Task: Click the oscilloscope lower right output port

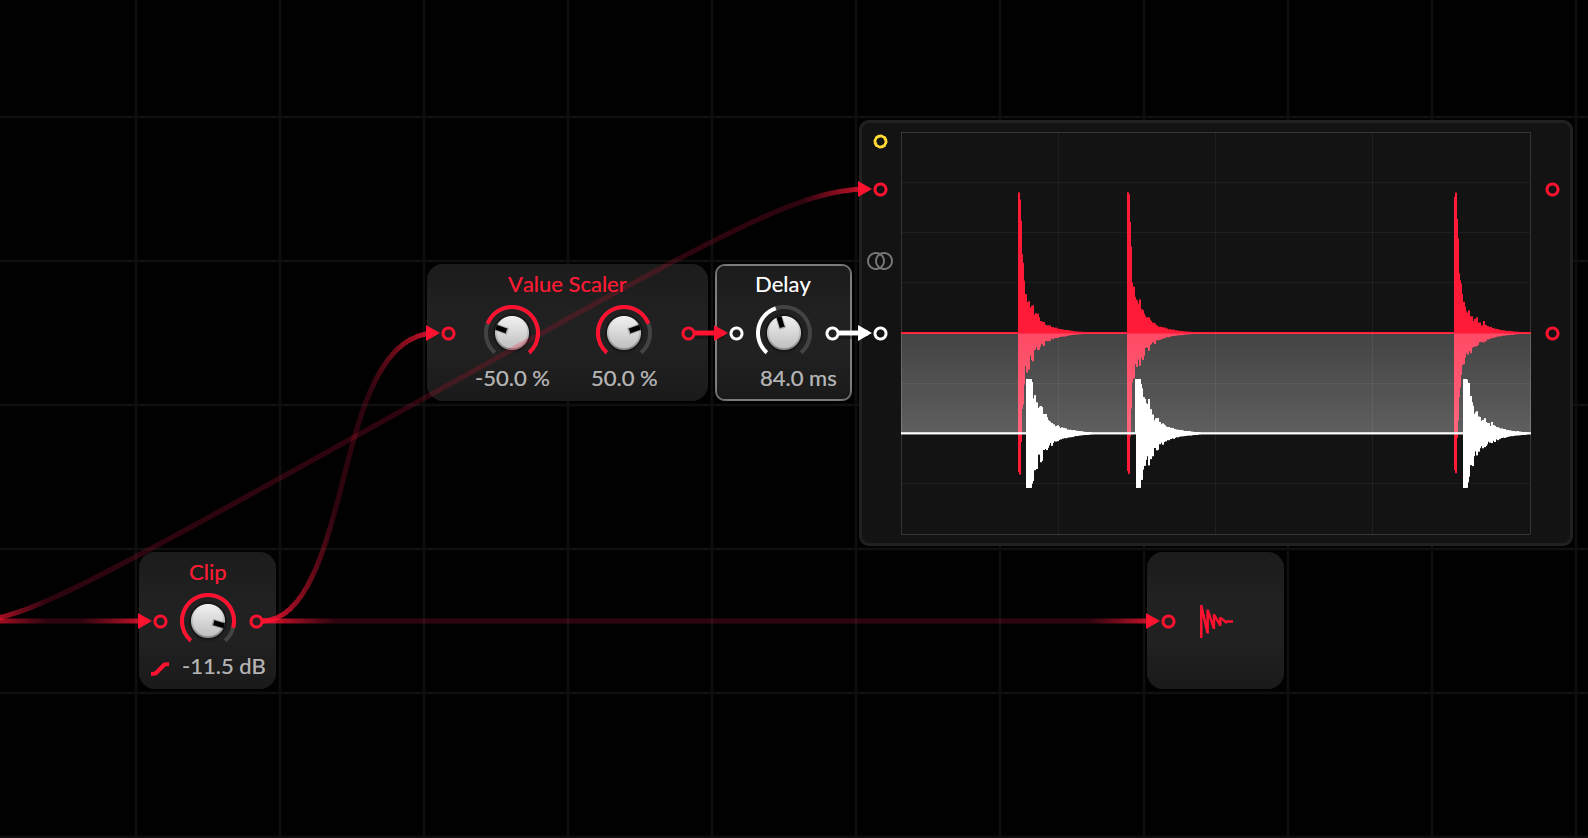Action: point(1552,333)
